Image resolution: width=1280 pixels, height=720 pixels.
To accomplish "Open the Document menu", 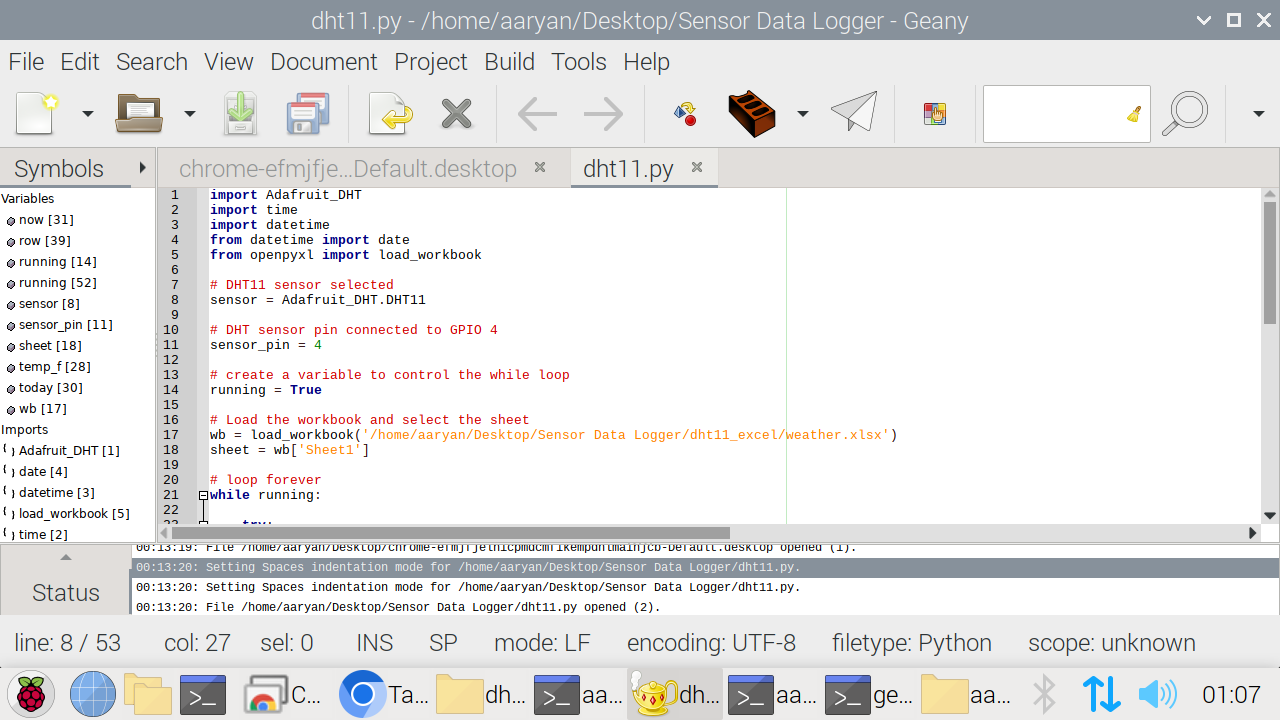I will [x=324, y=62].
